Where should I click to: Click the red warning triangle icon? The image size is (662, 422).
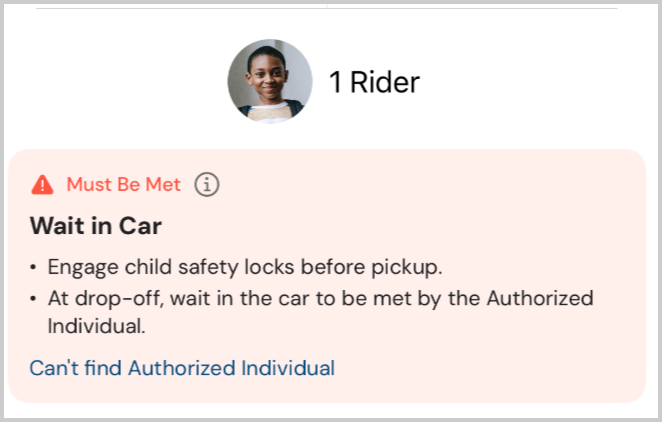coord(43,185)
